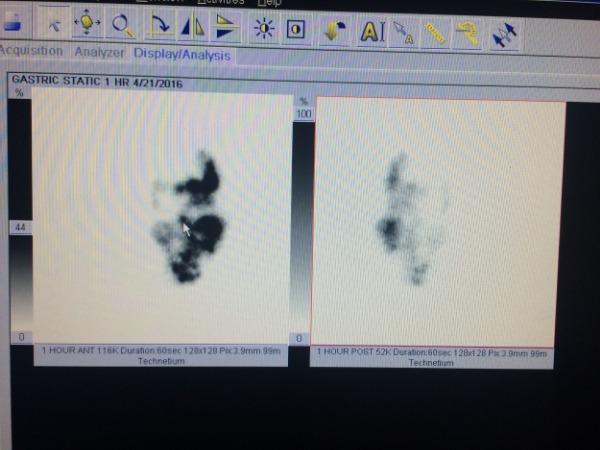The width and height of the screenshot is (600, 450).
Task: Click the 1 HOUR POST 52K caption
Action: pyautogui.click(x=432, y=357)
